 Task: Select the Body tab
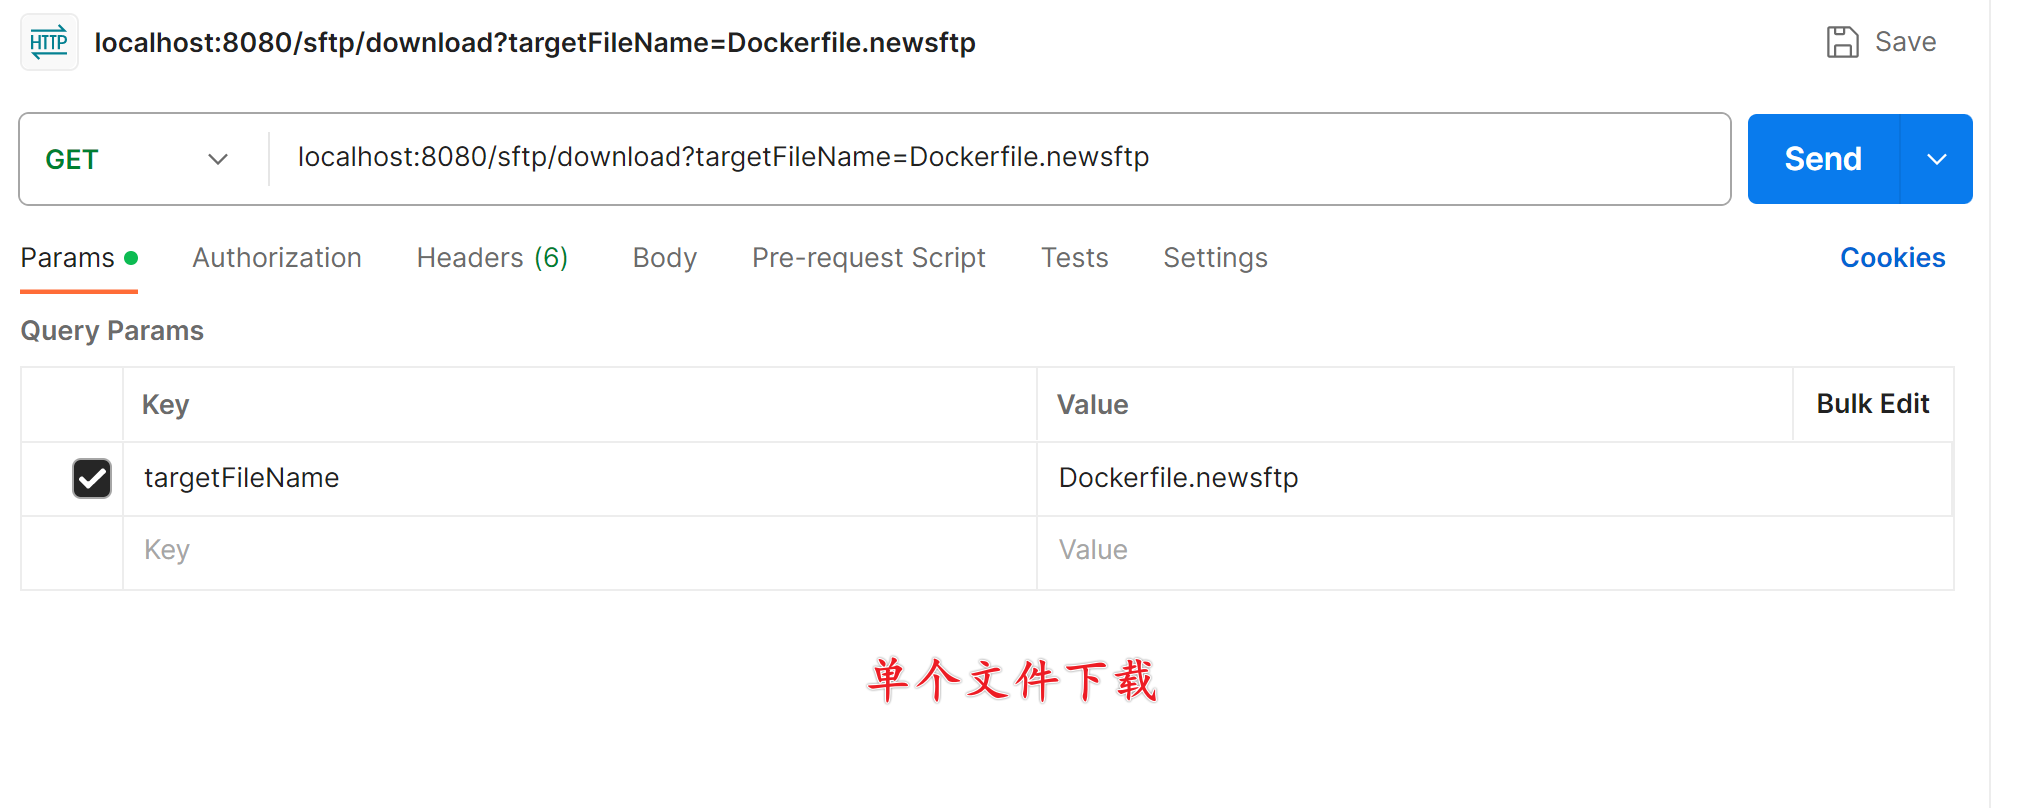pos(664,258)
